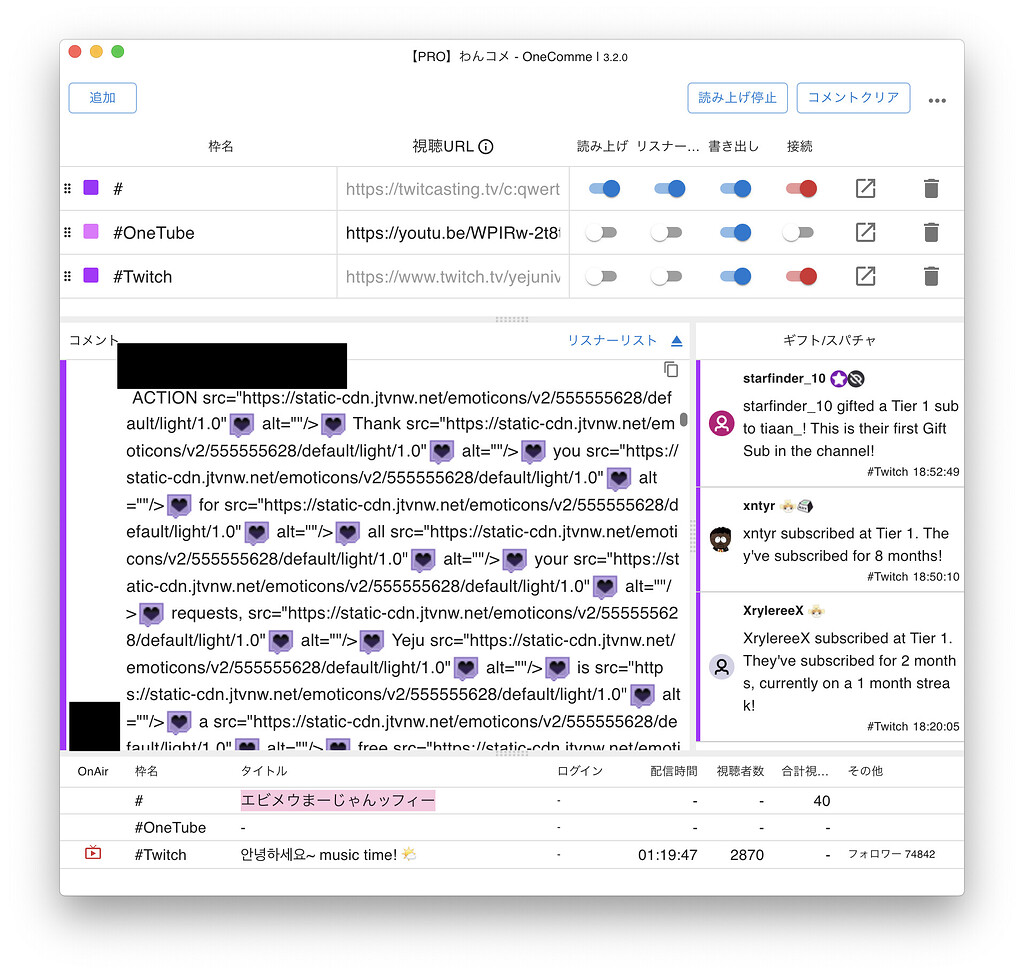The height and width of the screenshot is (975, 1024).
Task: Pop out the first # frame window
Action: [865, 188]
